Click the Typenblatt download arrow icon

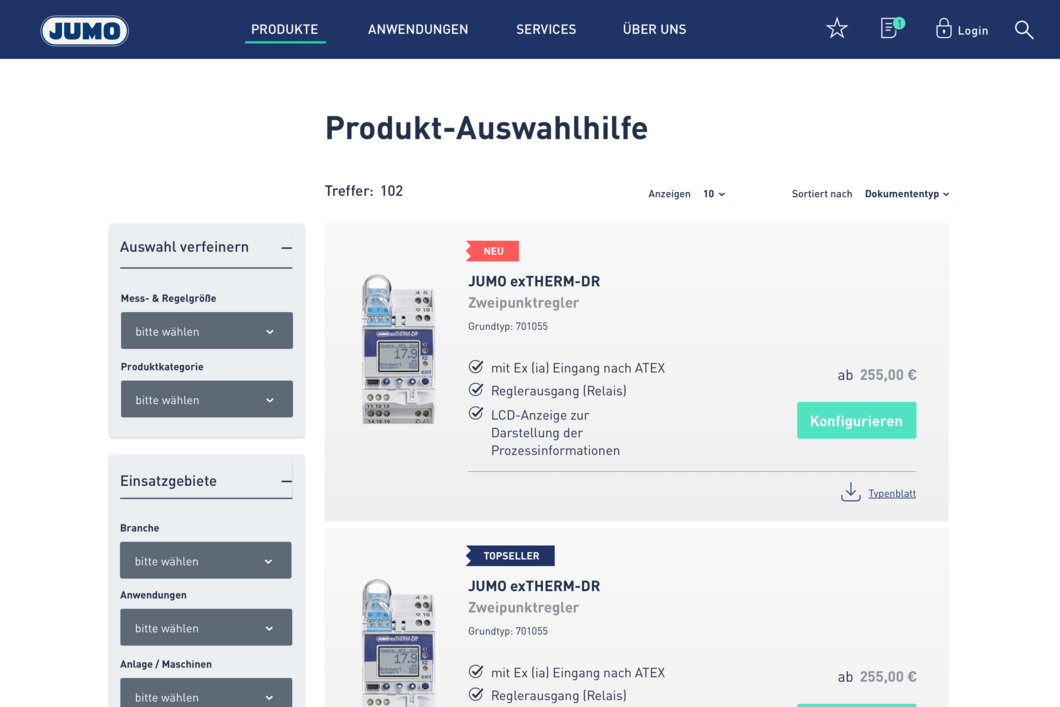[850, 492]
